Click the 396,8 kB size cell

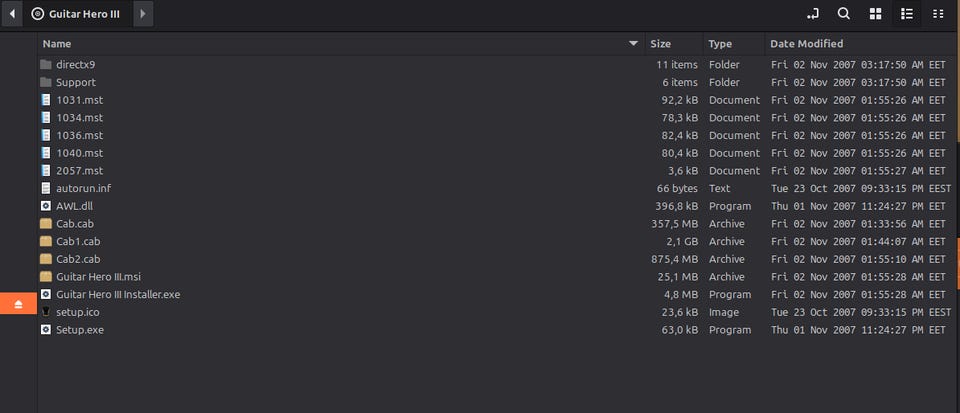click(x=677, y=206)
